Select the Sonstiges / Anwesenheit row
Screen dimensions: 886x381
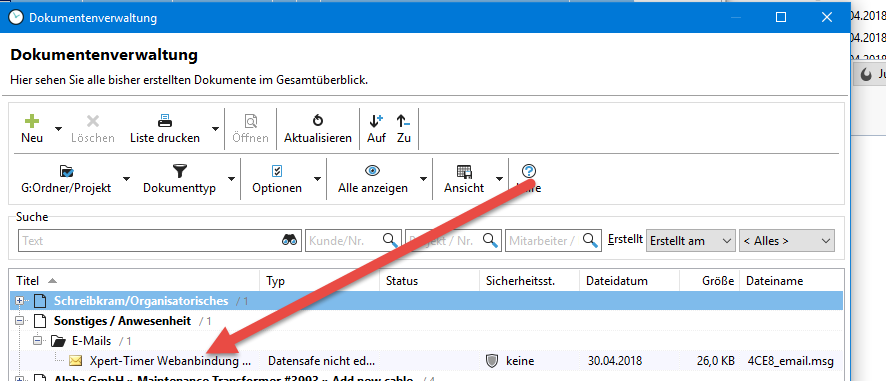point(427,321)
